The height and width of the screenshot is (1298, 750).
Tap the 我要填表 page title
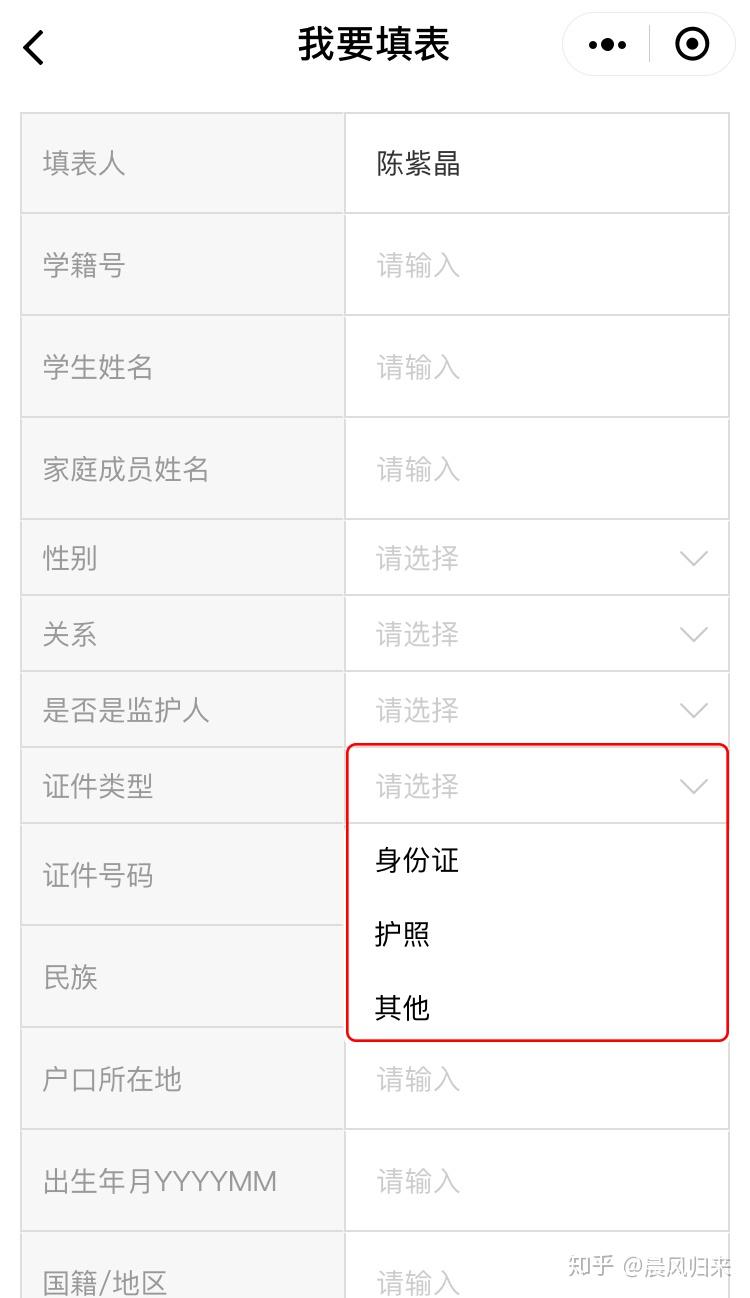(x=374, y=45)
